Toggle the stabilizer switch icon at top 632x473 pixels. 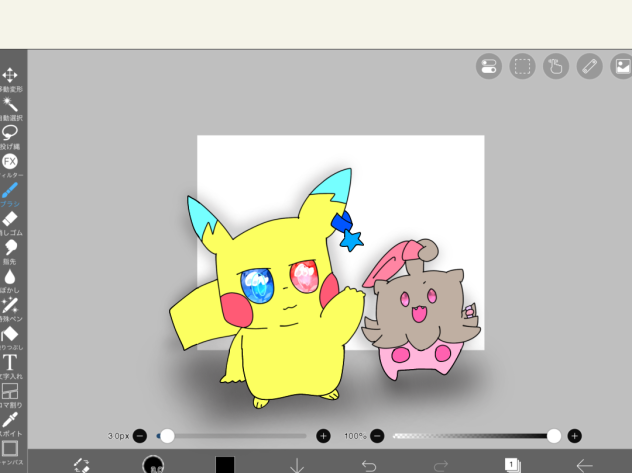point(489,66)
